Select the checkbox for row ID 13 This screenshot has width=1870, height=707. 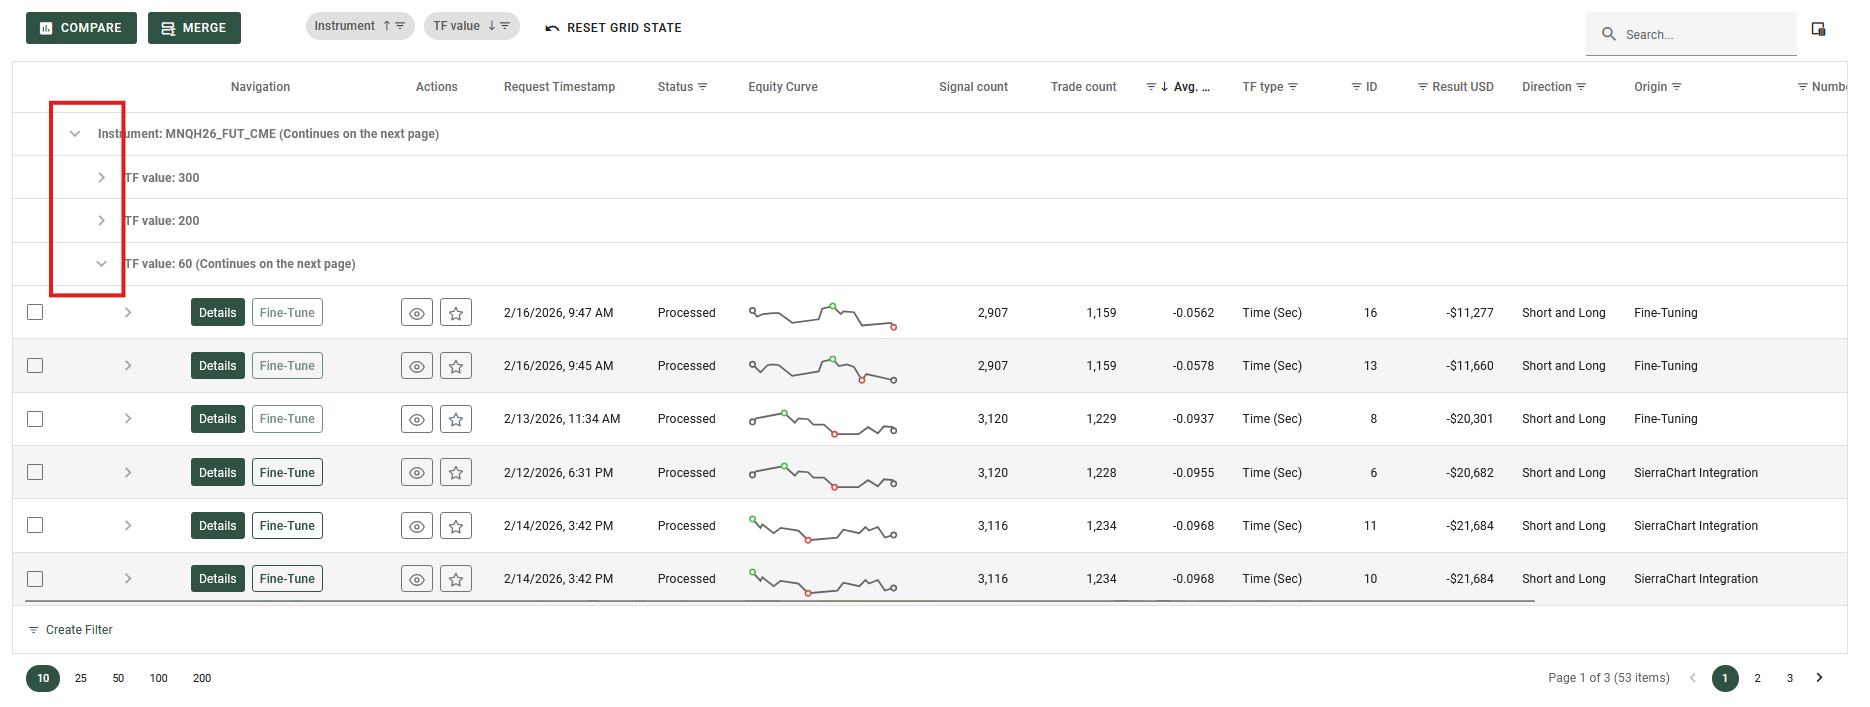coord(35,365)
